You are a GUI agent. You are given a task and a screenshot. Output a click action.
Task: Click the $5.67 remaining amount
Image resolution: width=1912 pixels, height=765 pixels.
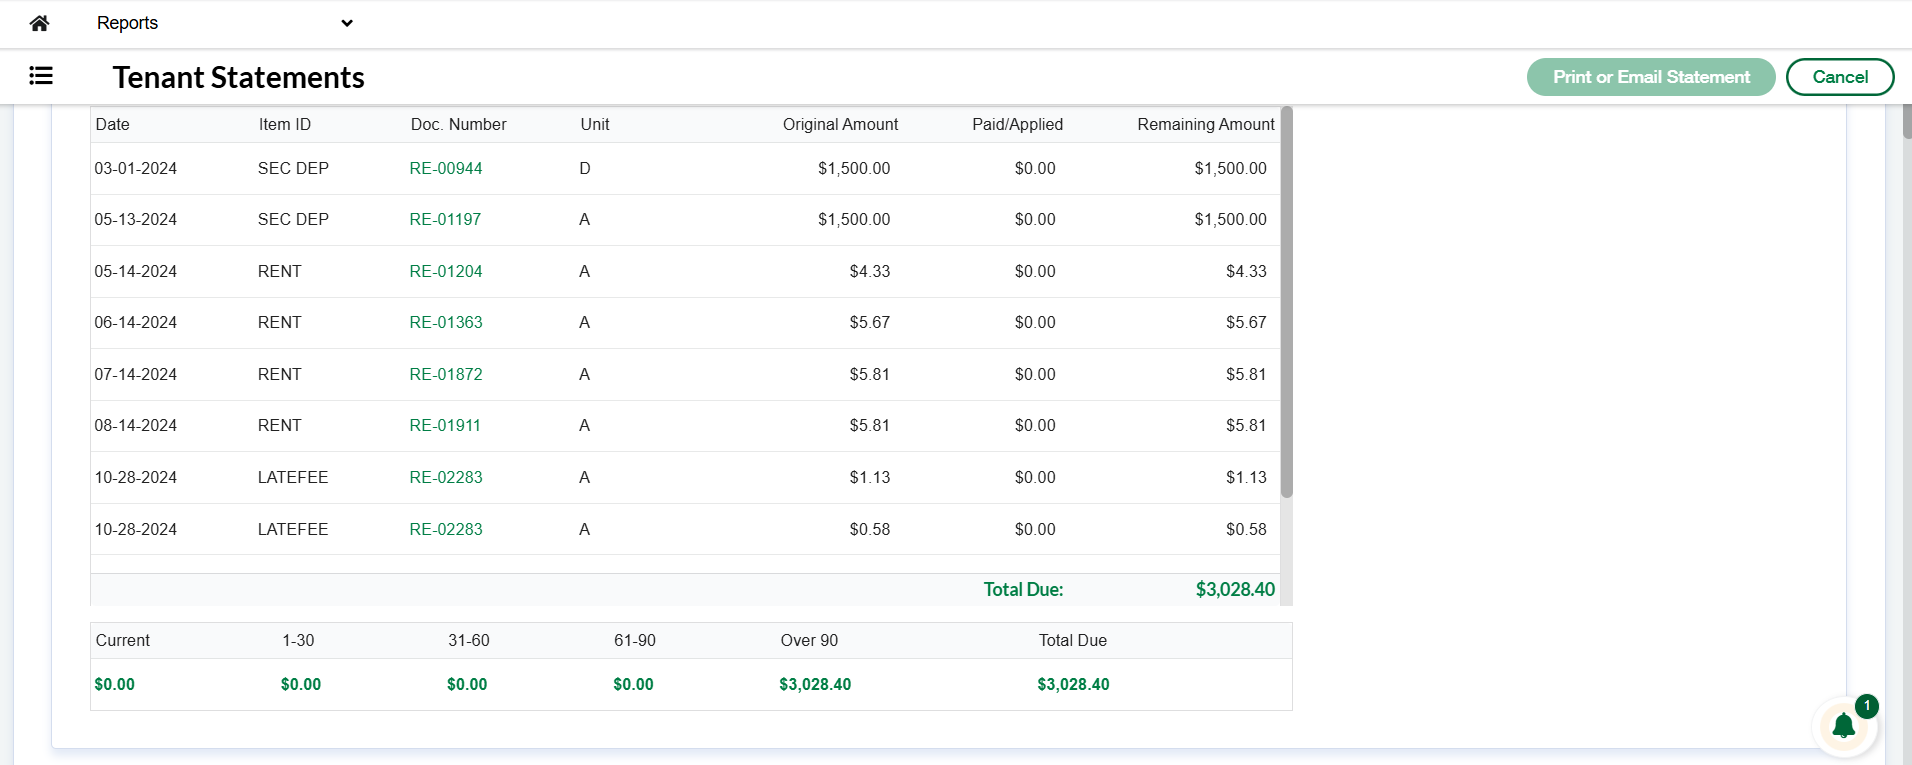pyautogui.click(x=1246, y=322)
